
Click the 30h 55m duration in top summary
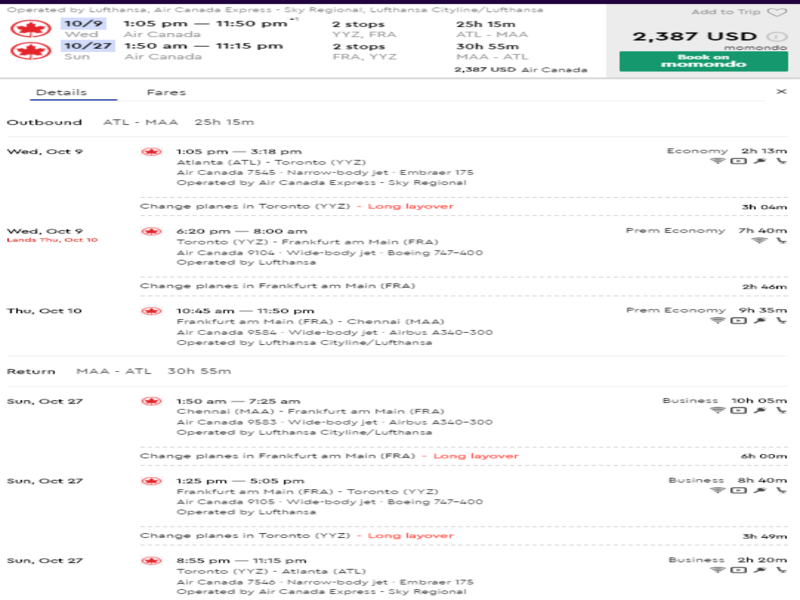click(x=488, y=46)
